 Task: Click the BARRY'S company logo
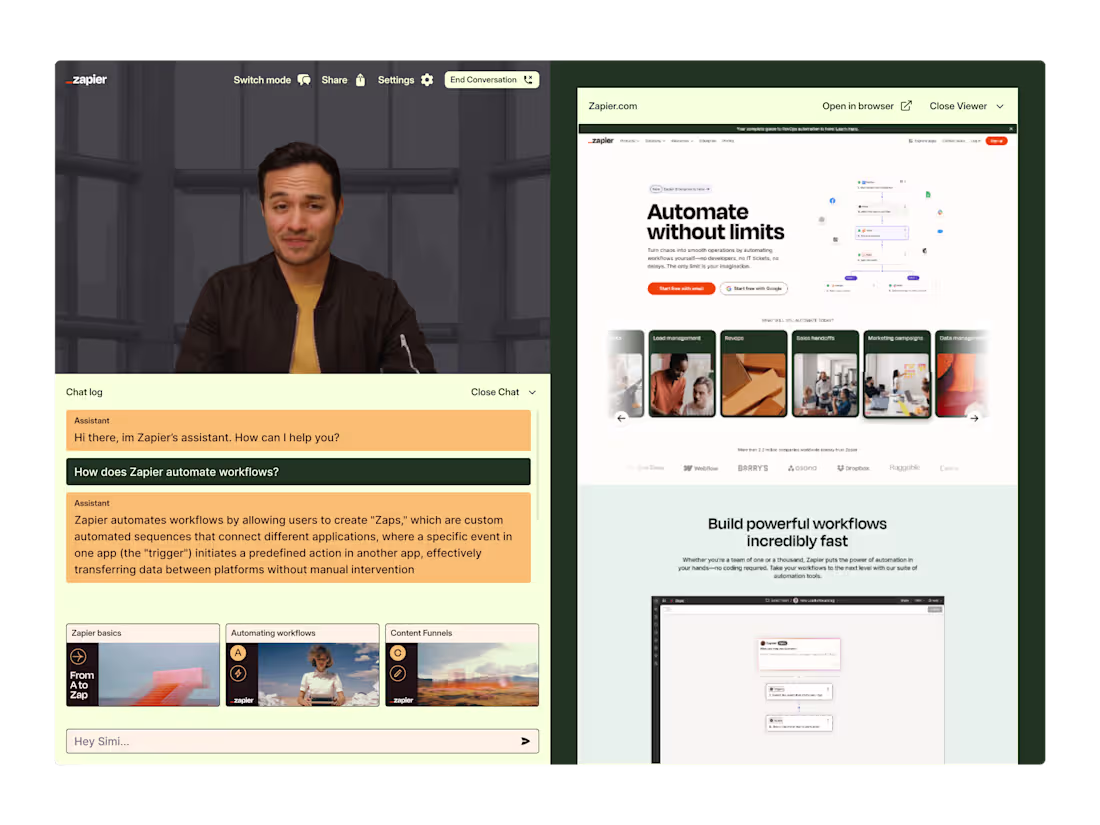point(753,468)
